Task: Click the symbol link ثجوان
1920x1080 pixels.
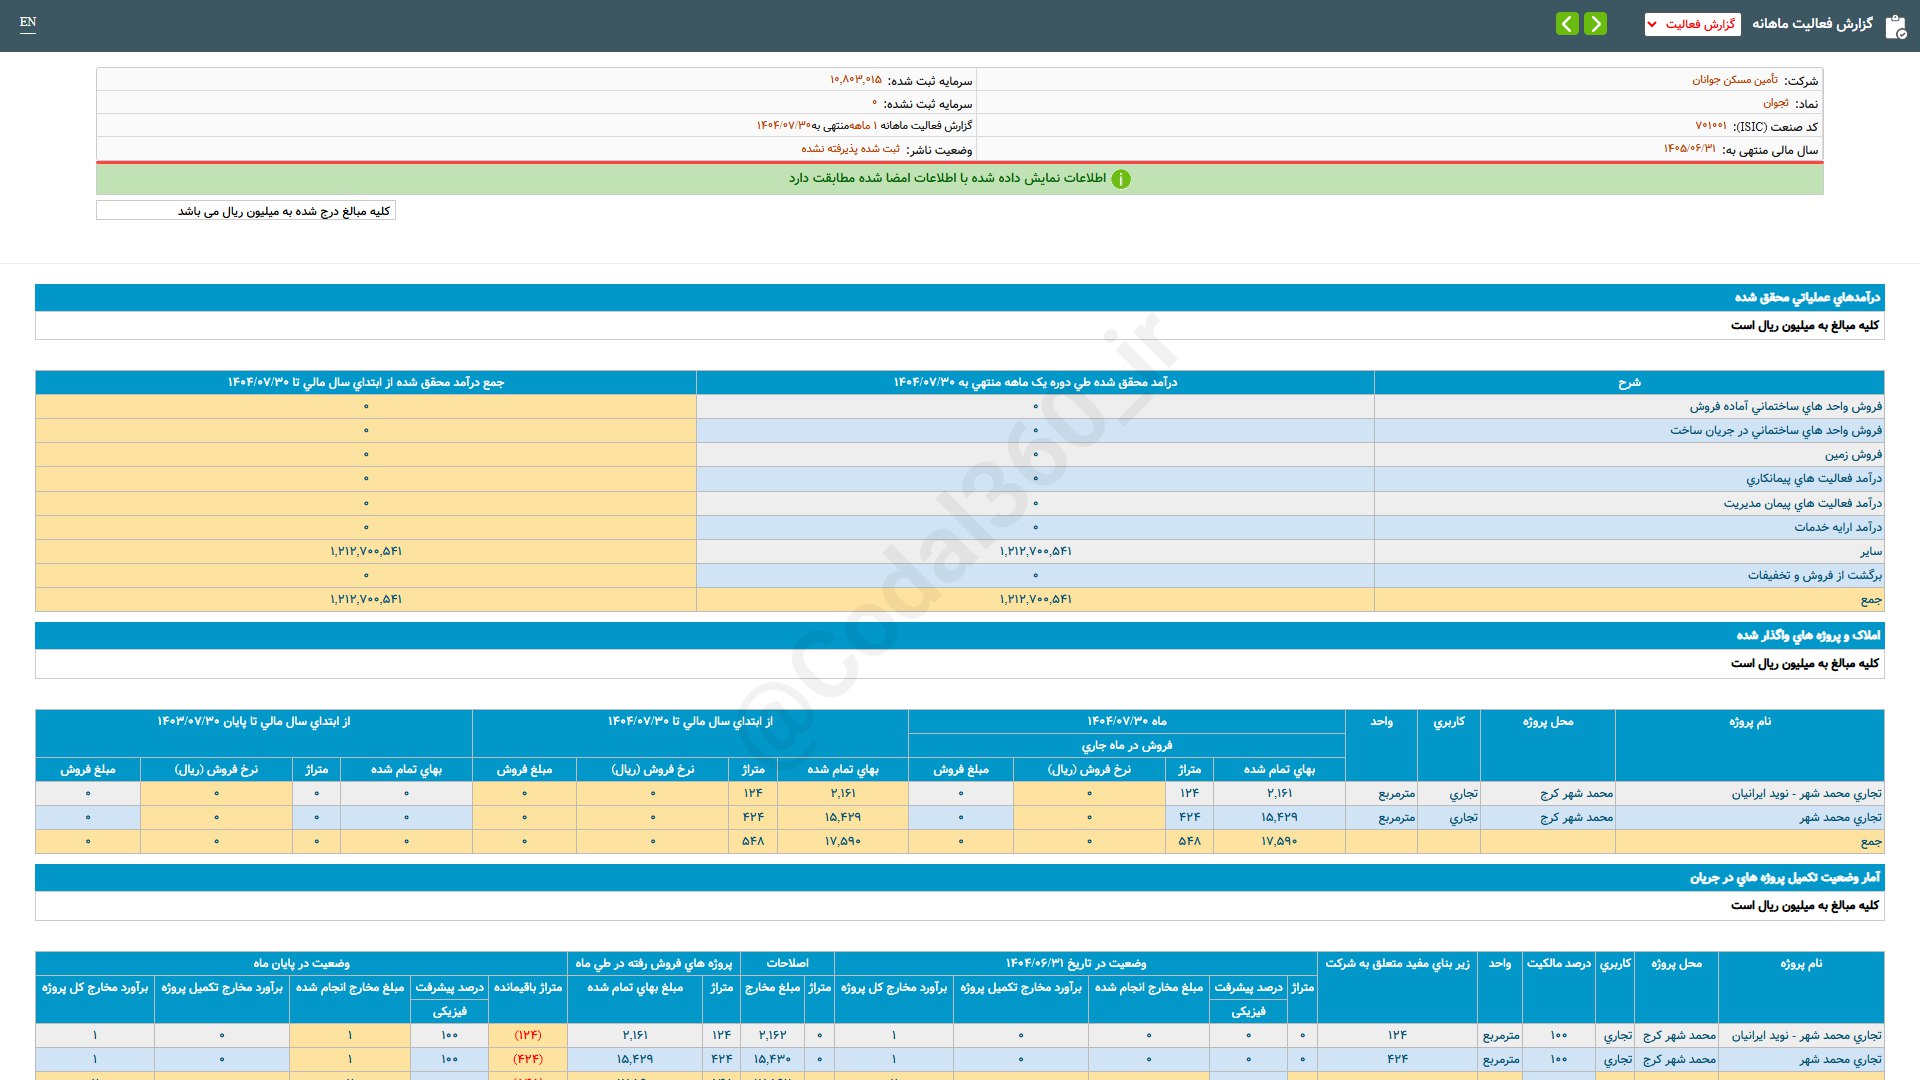Action: tap(1775, 103)
